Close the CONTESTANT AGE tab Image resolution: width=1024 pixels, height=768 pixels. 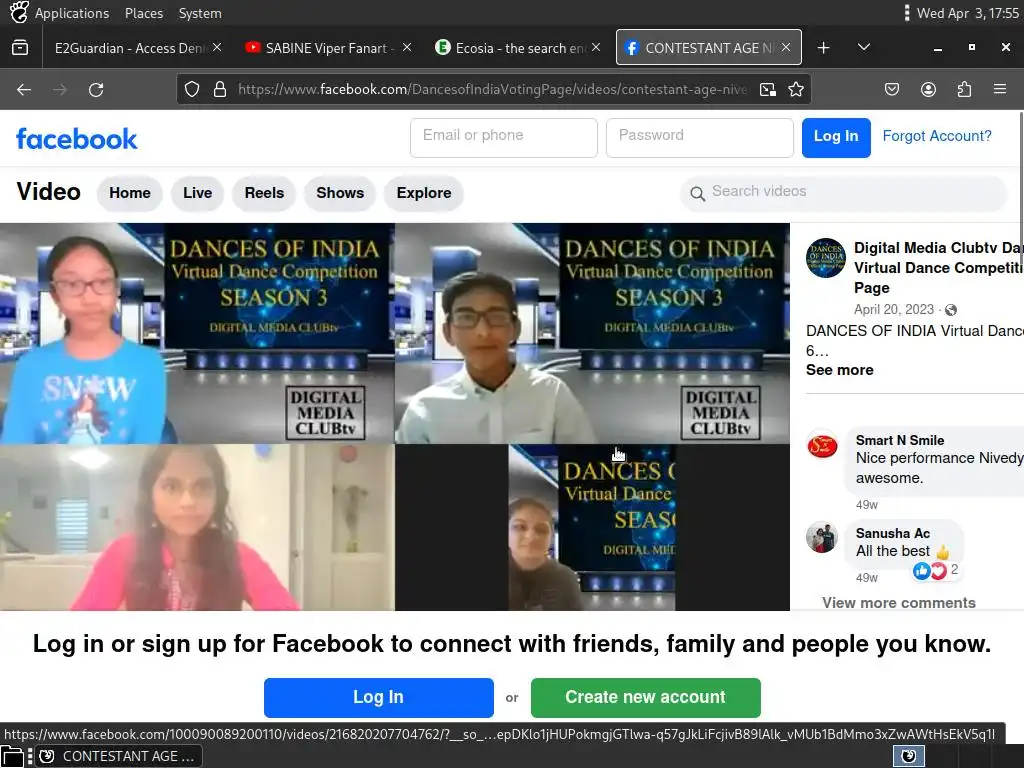pos(786,48)
